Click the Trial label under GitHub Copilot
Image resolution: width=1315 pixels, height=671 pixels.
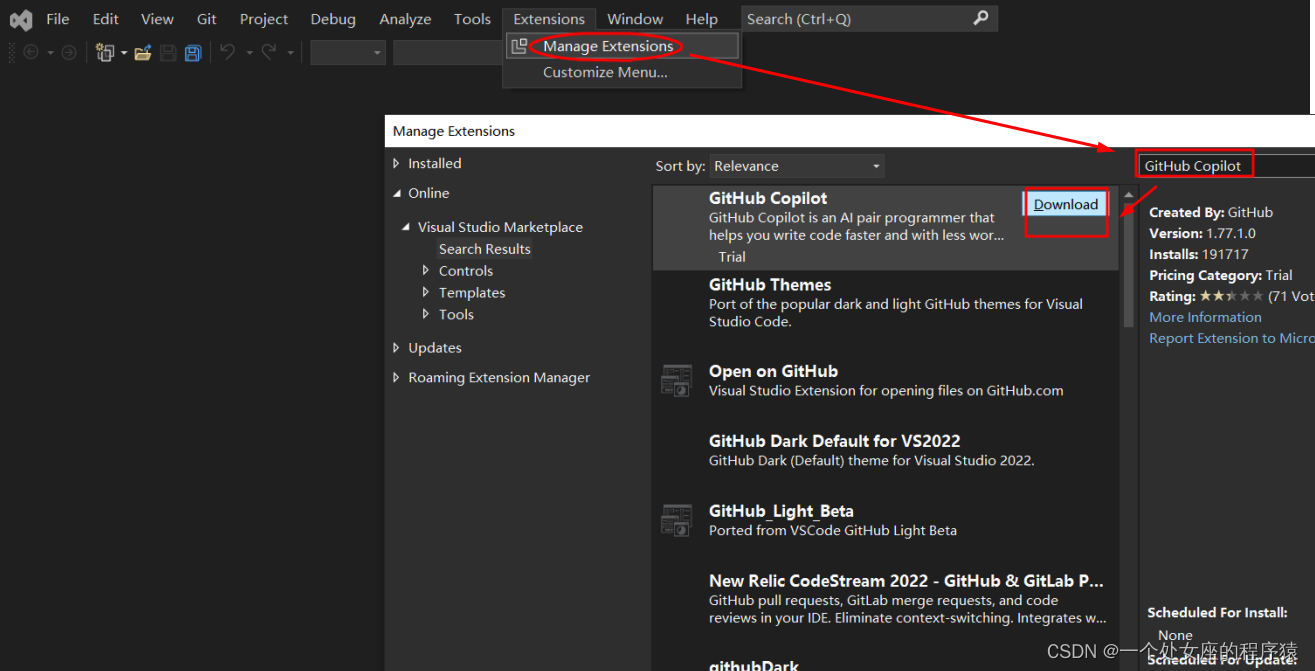coord(732,257)
